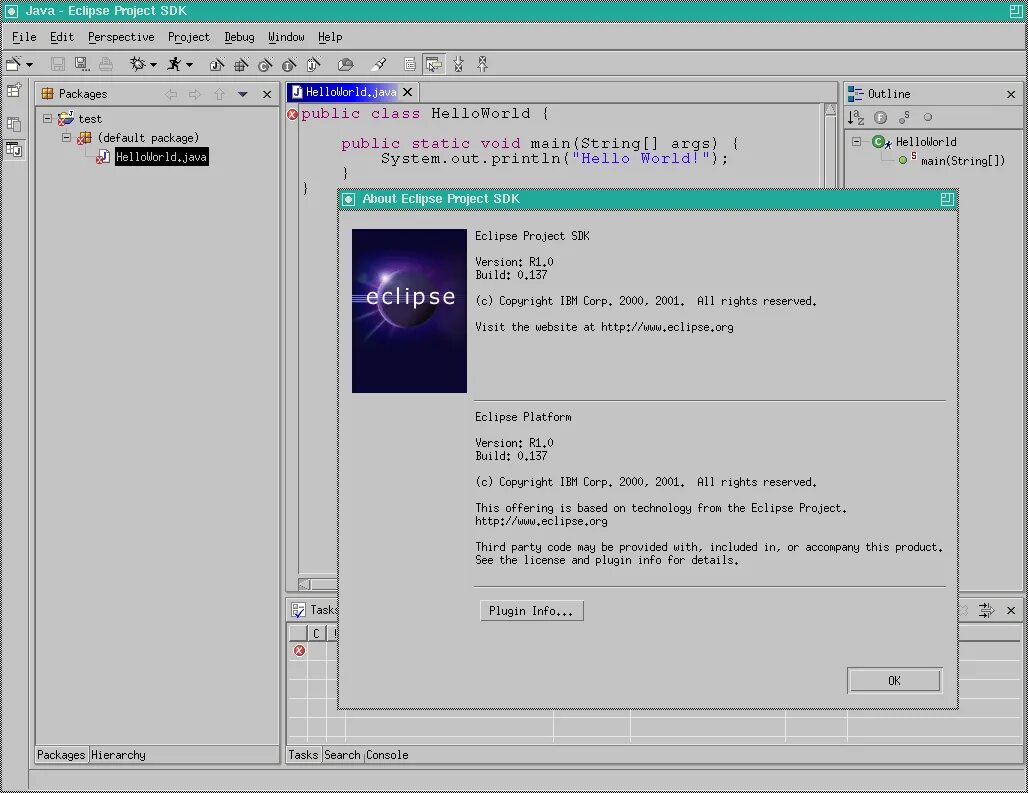
Task: Toggle alphabetical sort in Outline
Action: pyautogui.click(x=856, y=117)
